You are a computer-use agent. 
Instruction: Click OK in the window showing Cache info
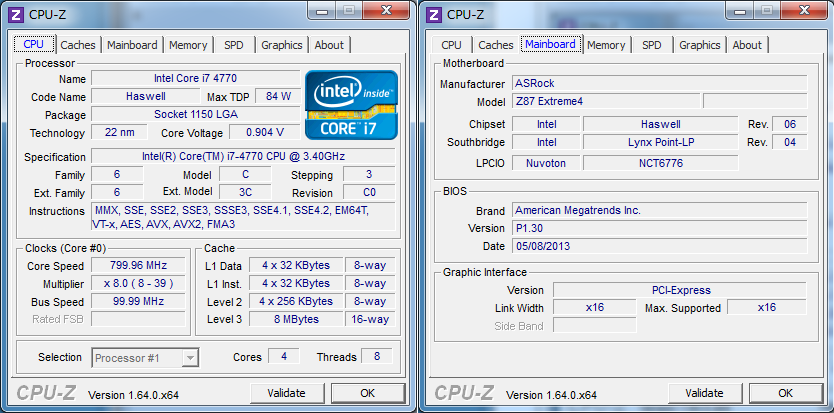pyautogui.click(x=367, y=393)
